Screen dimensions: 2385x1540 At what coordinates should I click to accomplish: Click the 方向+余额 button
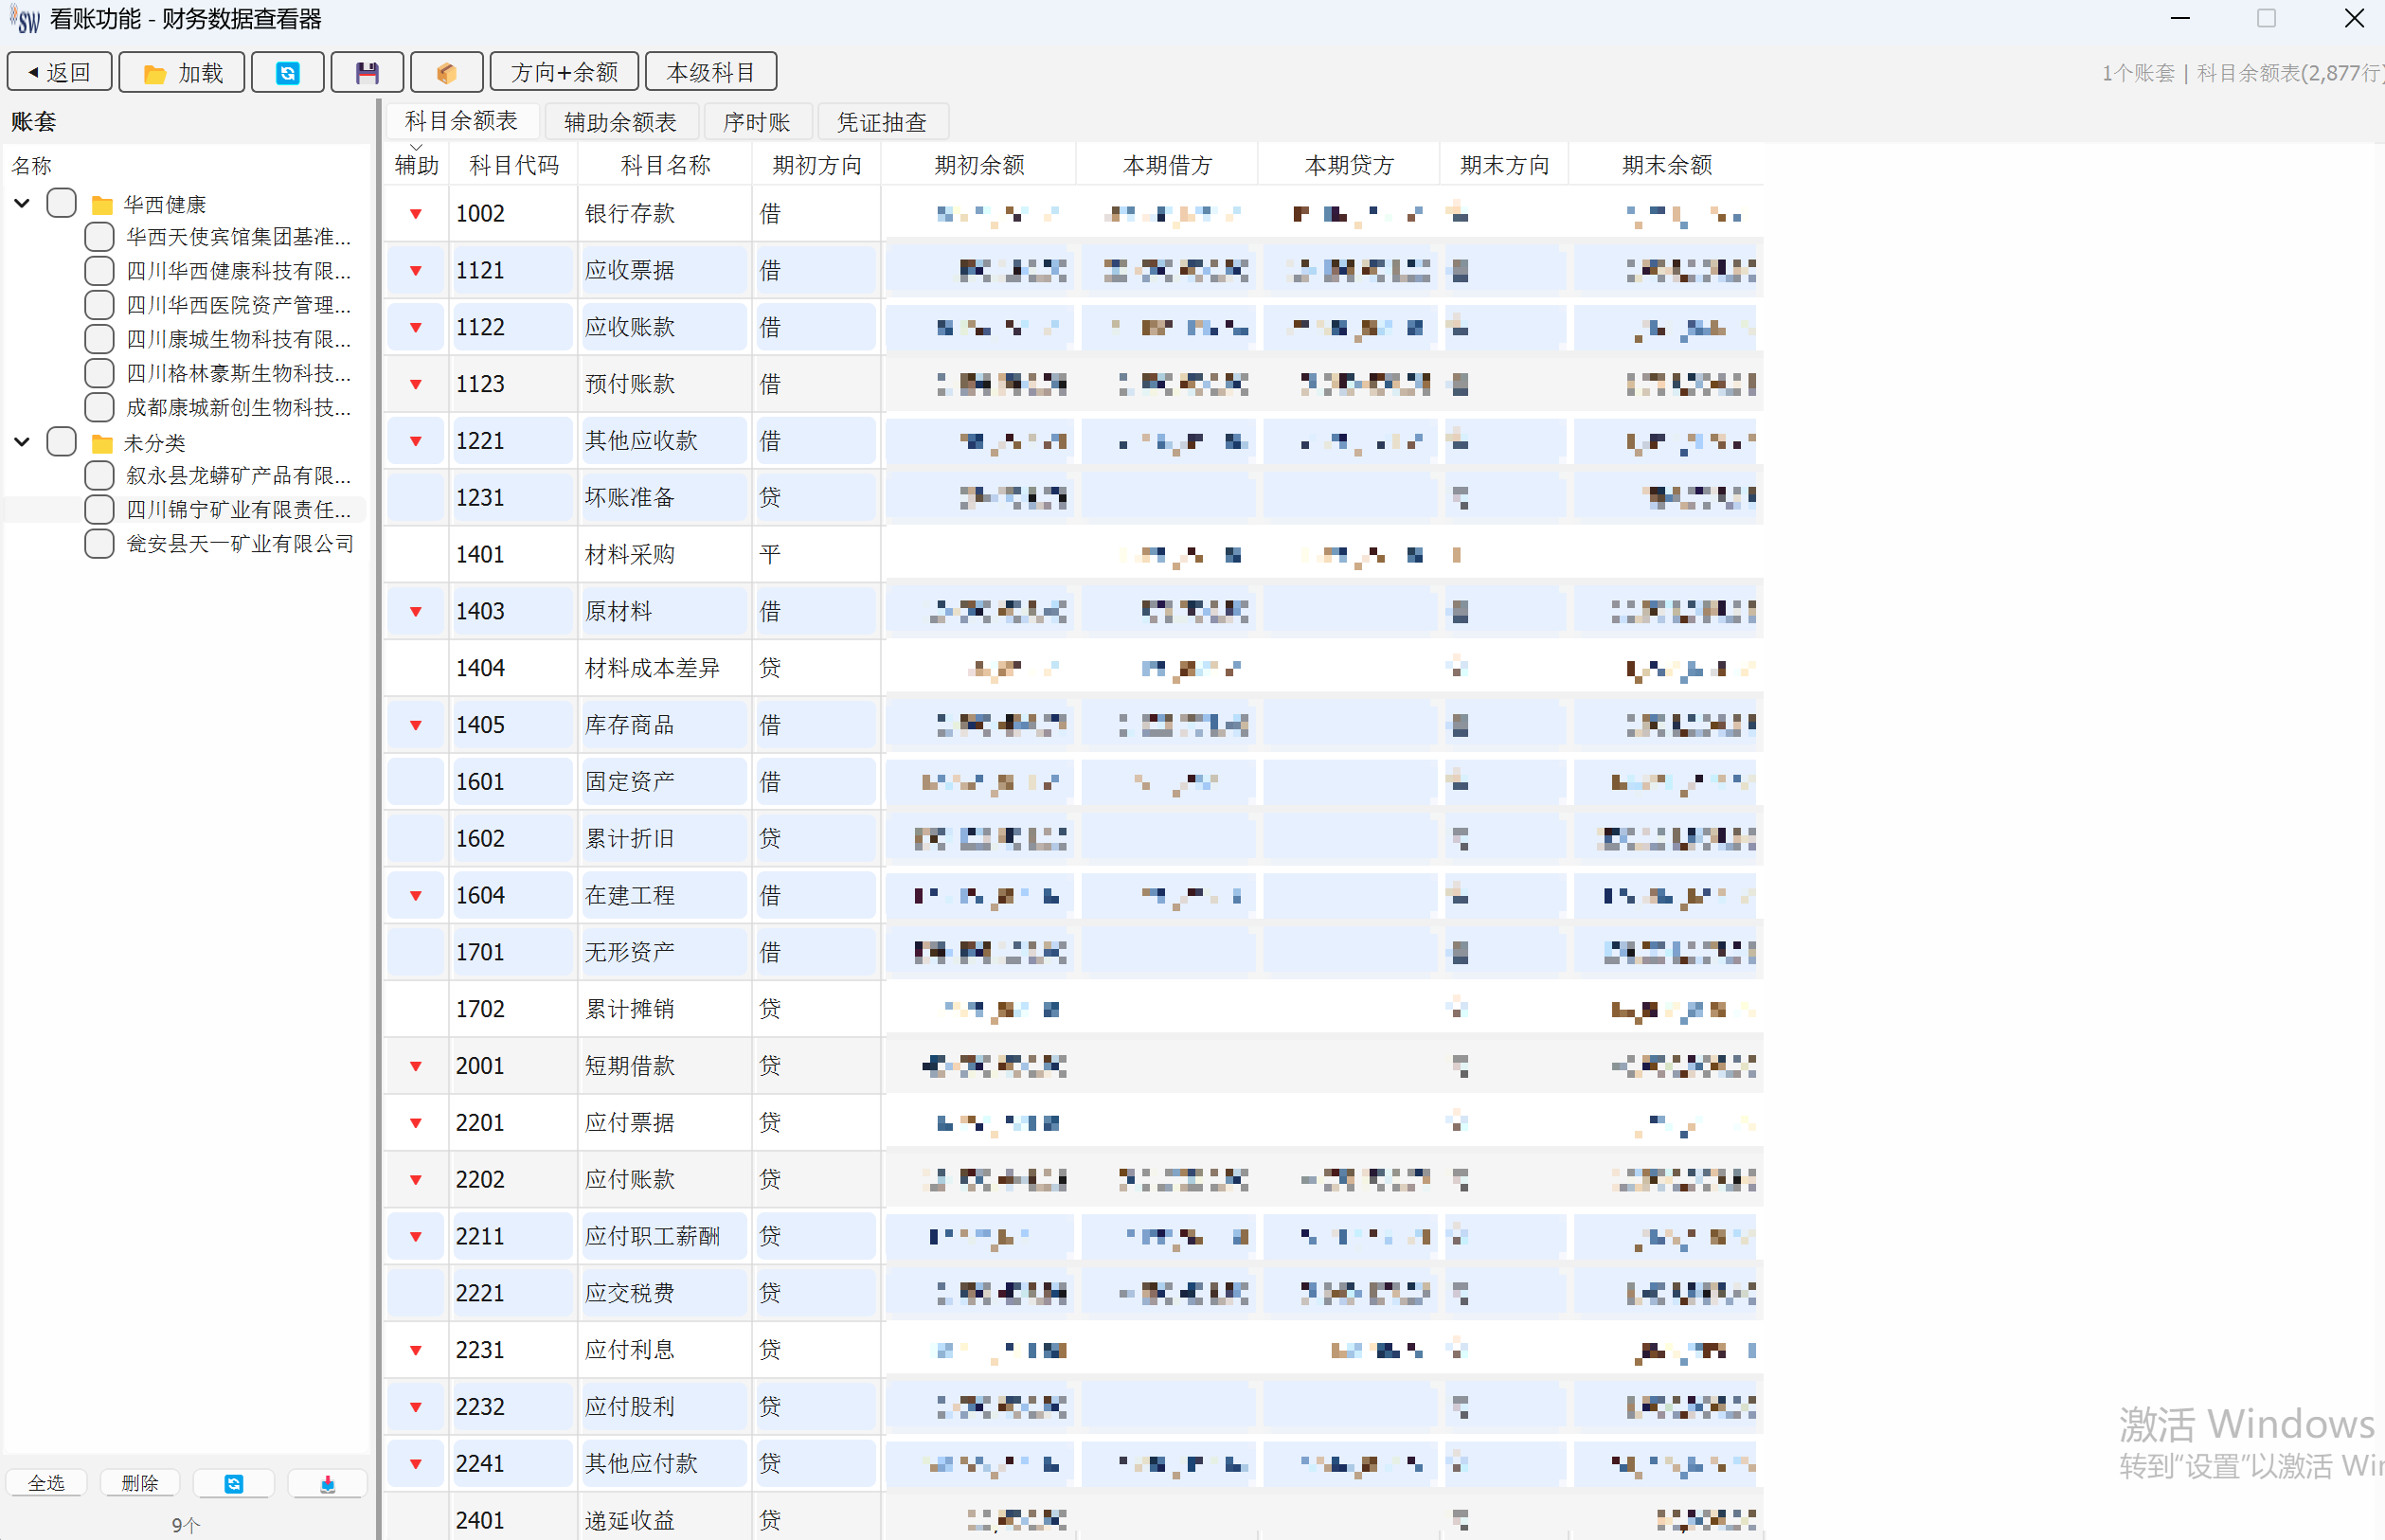pyautogui.click(x=564, y=73)
